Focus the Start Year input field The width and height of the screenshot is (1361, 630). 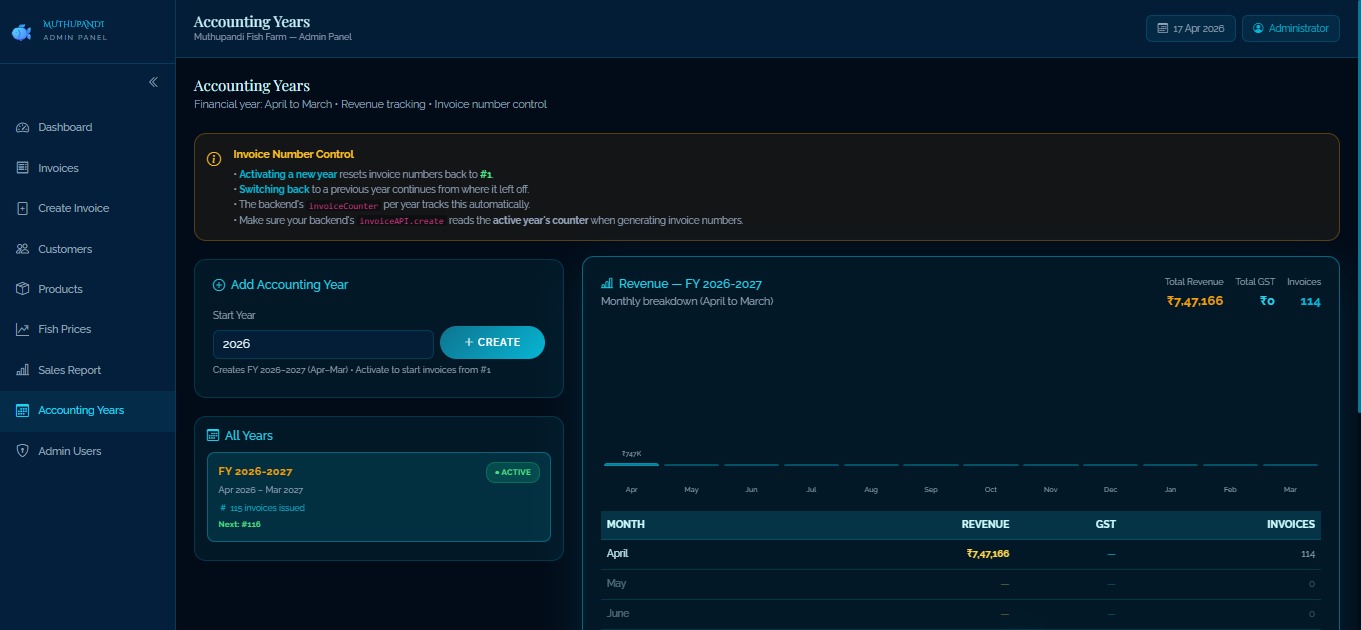coord(323,344)
